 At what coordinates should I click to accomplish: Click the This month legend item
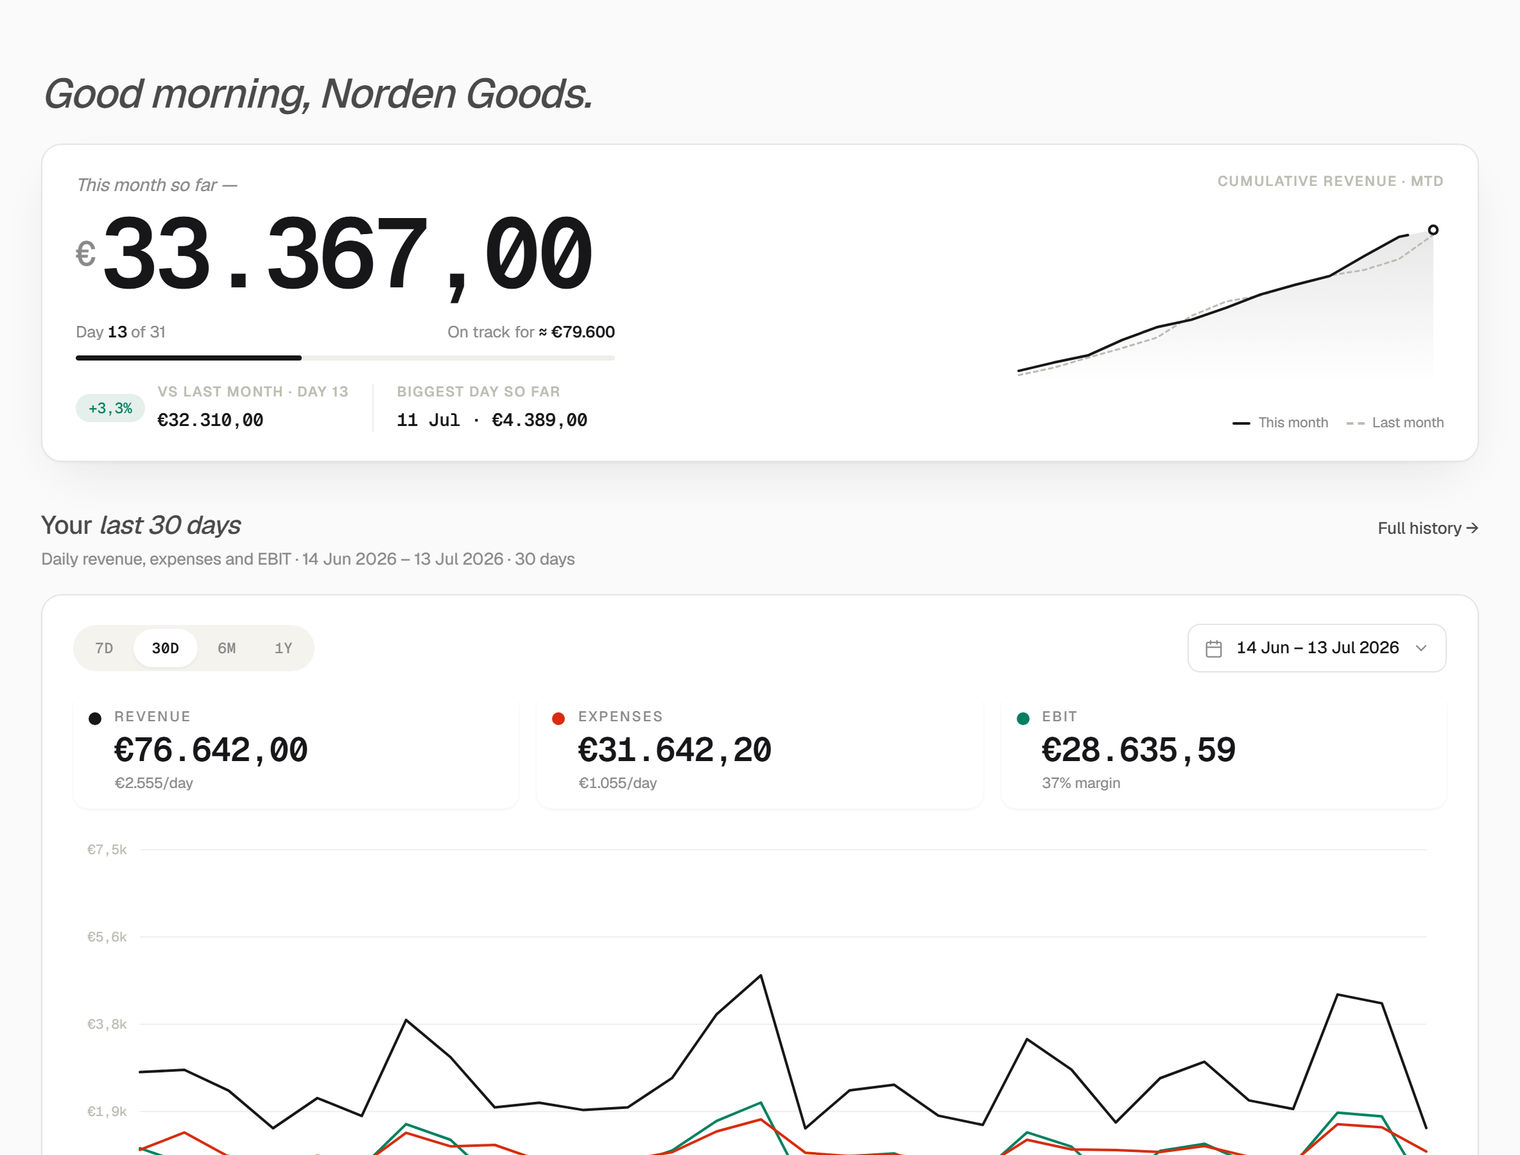(x=1280, y=423)
